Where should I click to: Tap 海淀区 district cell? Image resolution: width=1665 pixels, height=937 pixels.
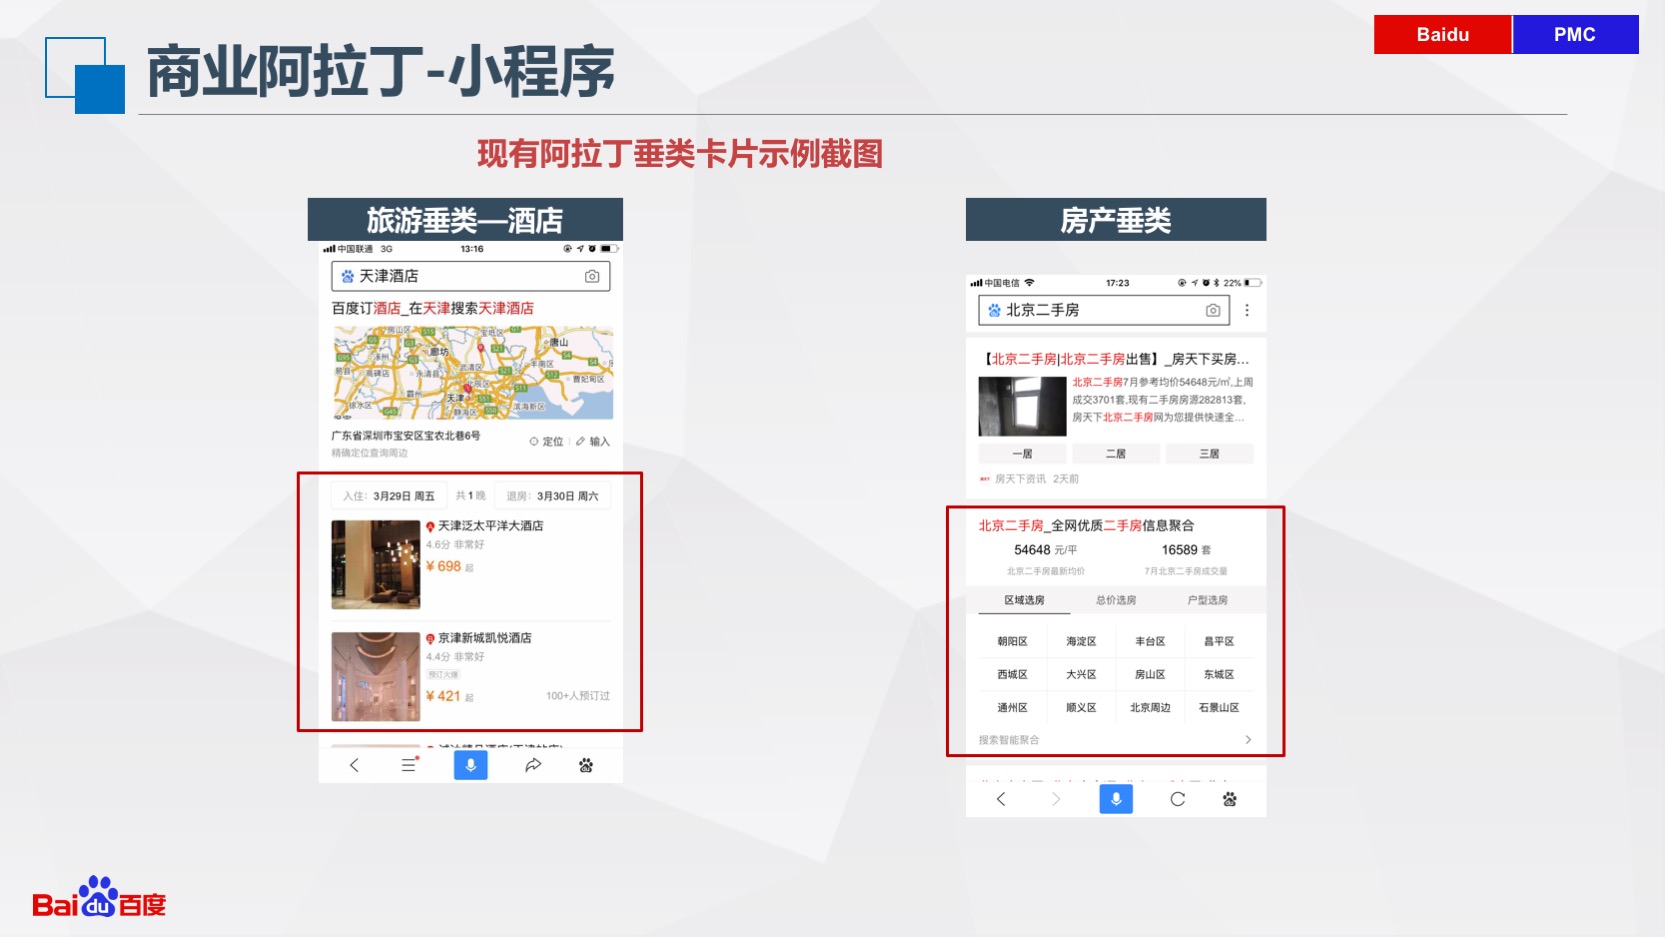tap(1081, 641)
